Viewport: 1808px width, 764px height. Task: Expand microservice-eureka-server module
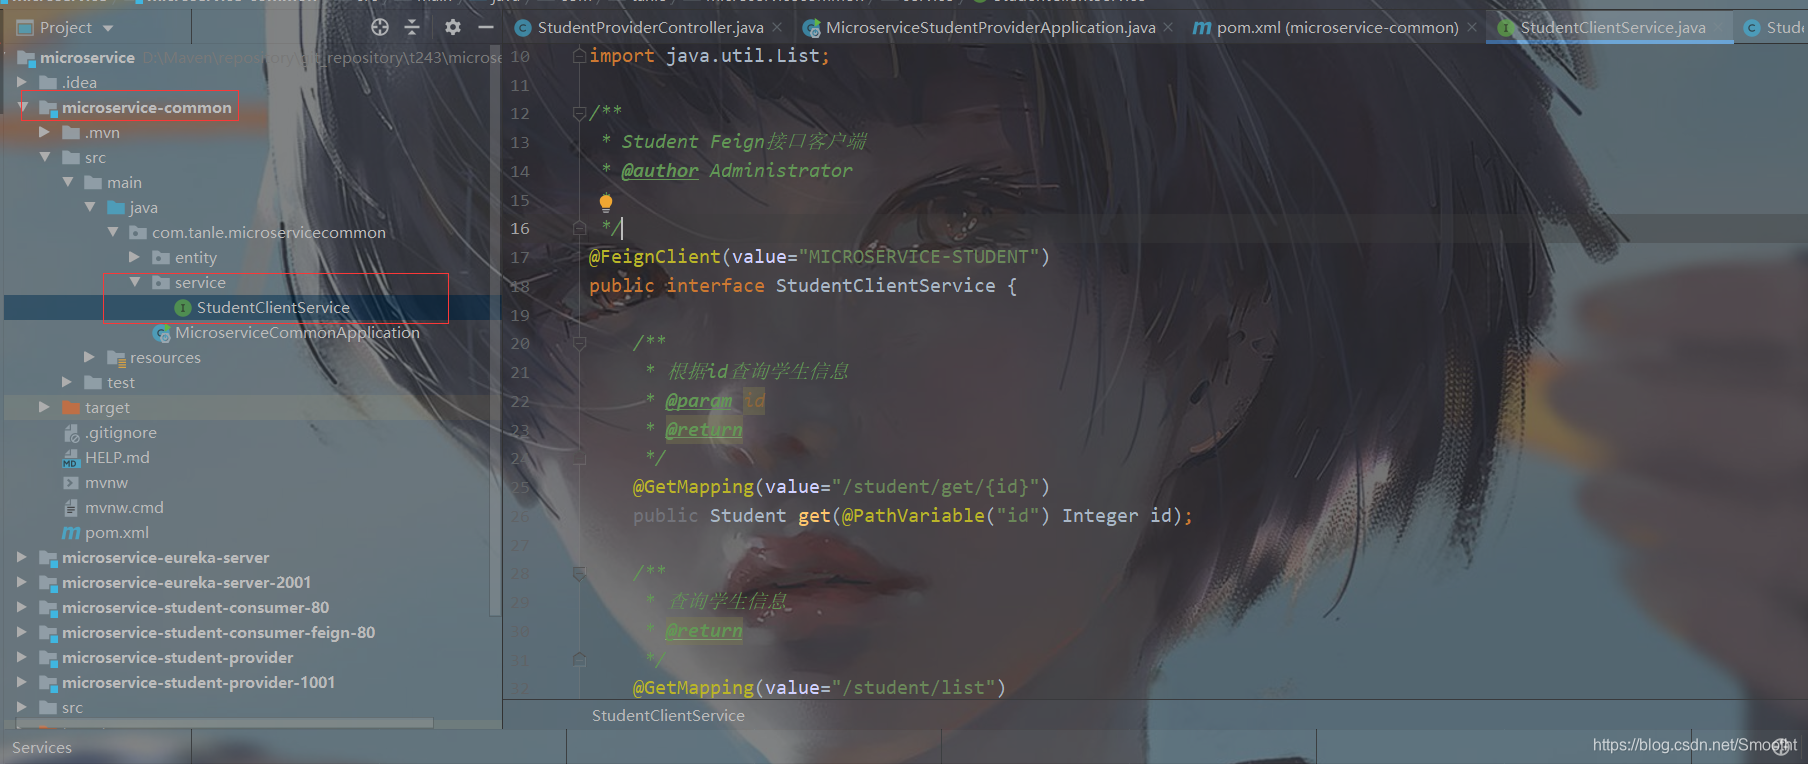(x=22, y=557)
